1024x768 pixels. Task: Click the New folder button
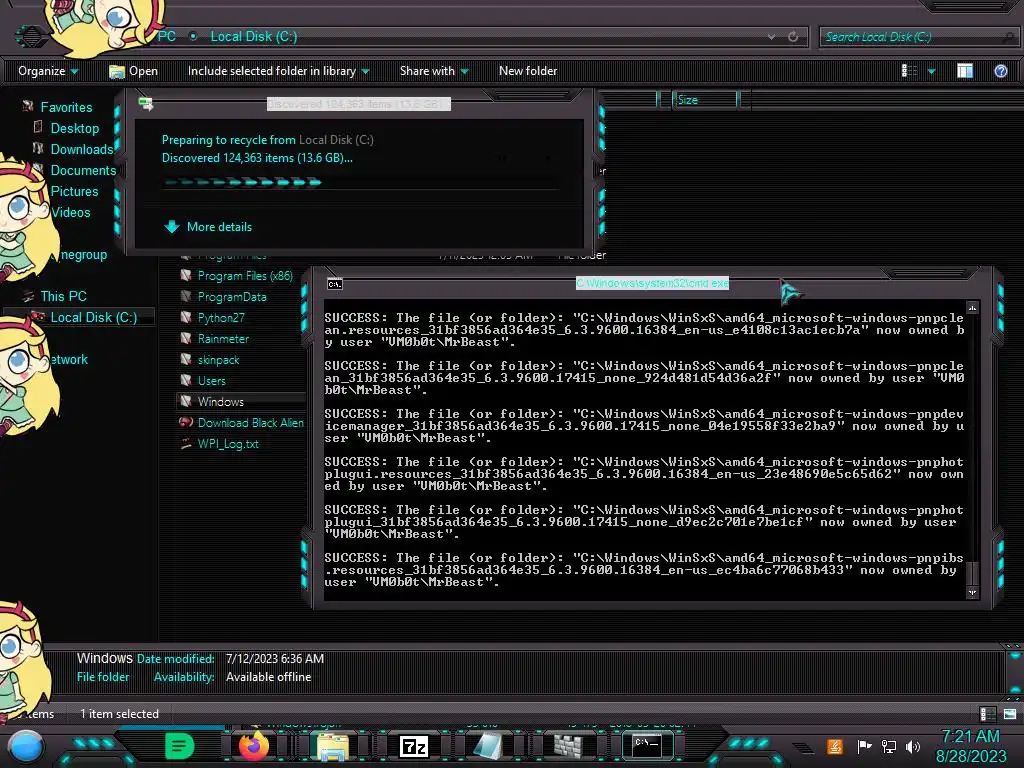(x=528, y=71)
